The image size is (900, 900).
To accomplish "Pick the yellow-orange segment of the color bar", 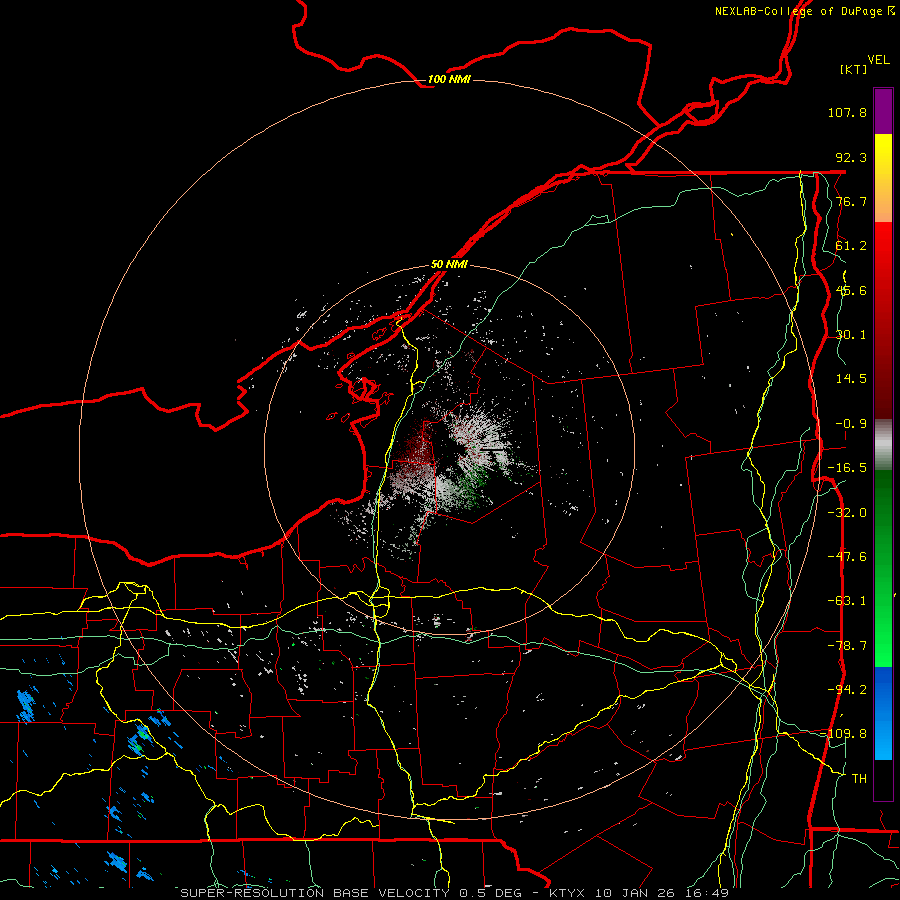I will point(883,178).
